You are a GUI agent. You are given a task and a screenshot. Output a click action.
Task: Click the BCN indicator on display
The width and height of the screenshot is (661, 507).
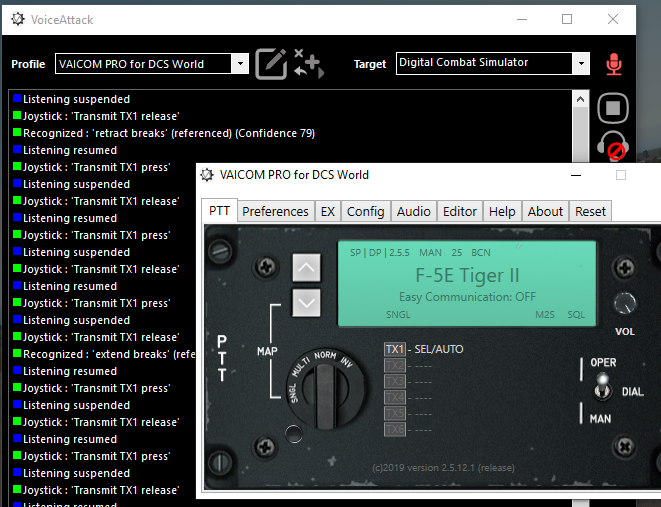point(481,252)
